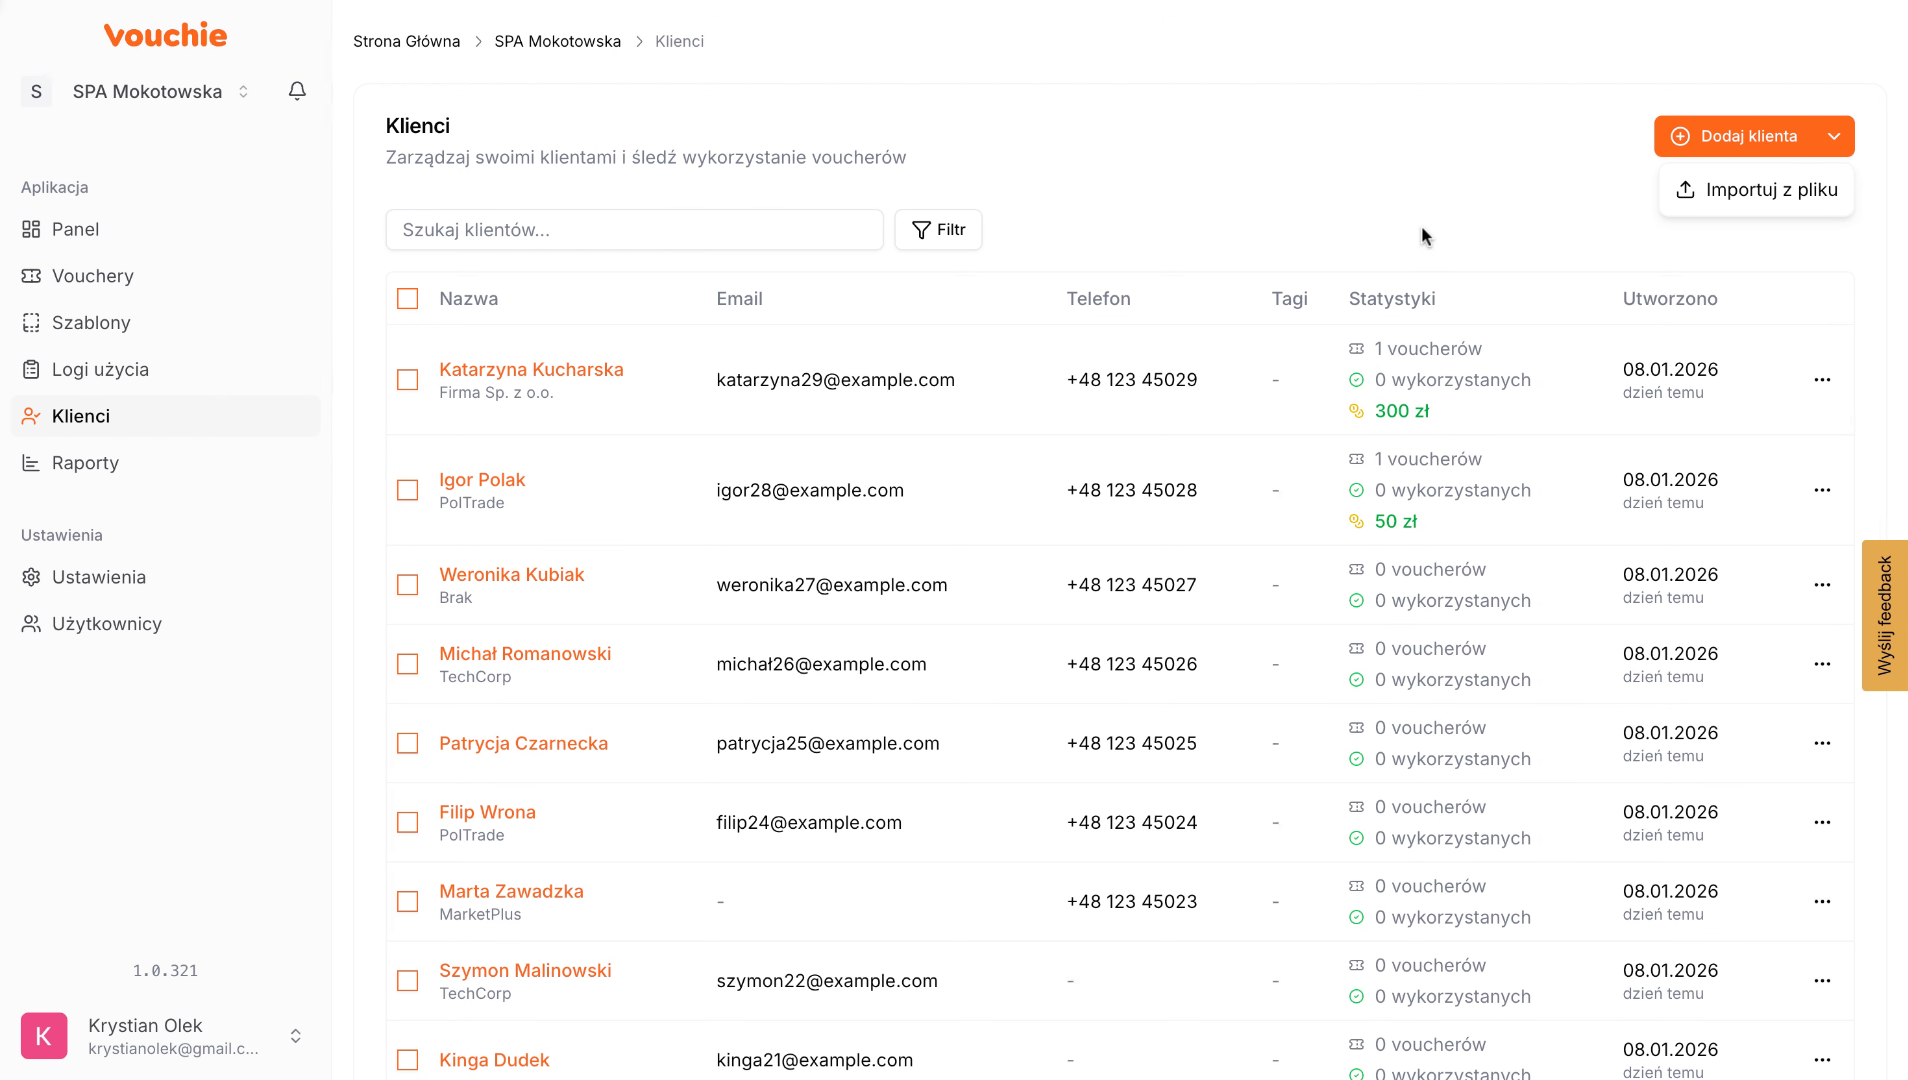Collapse the Dodaj klienta dropdown arrow

(1833, 137)
